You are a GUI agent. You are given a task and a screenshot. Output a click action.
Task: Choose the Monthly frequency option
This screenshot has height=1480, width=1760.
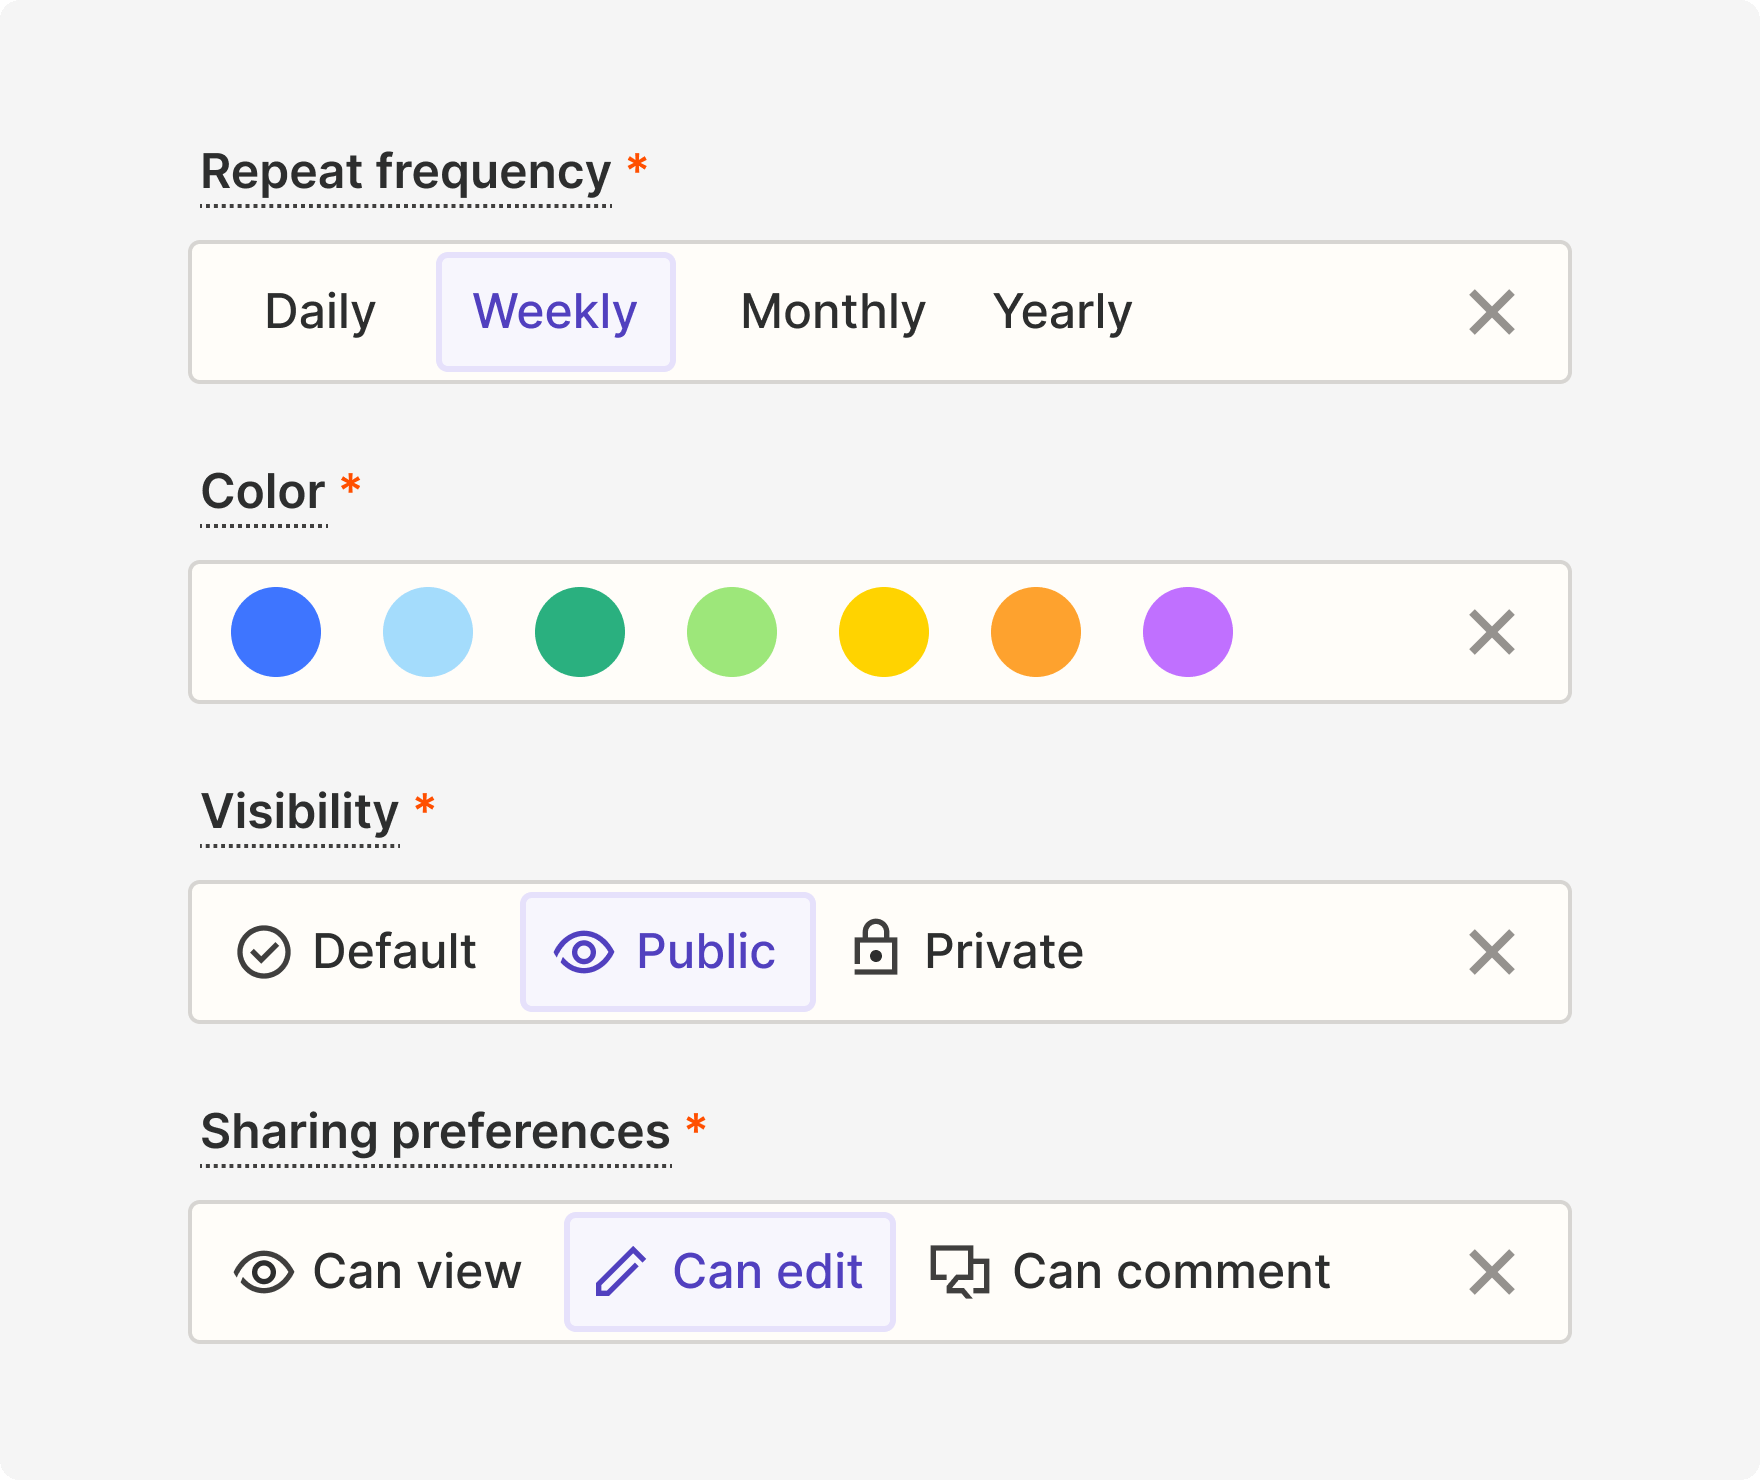click(x=833, y=312)
